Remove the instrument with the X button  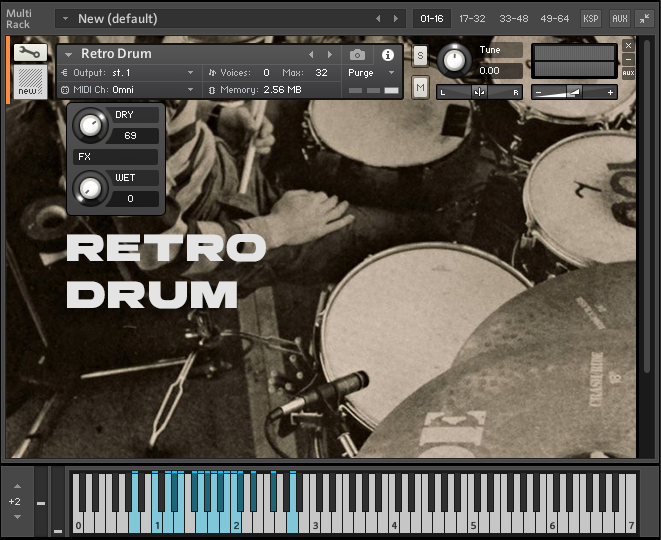pyautogui.click(x=628, y=46)
